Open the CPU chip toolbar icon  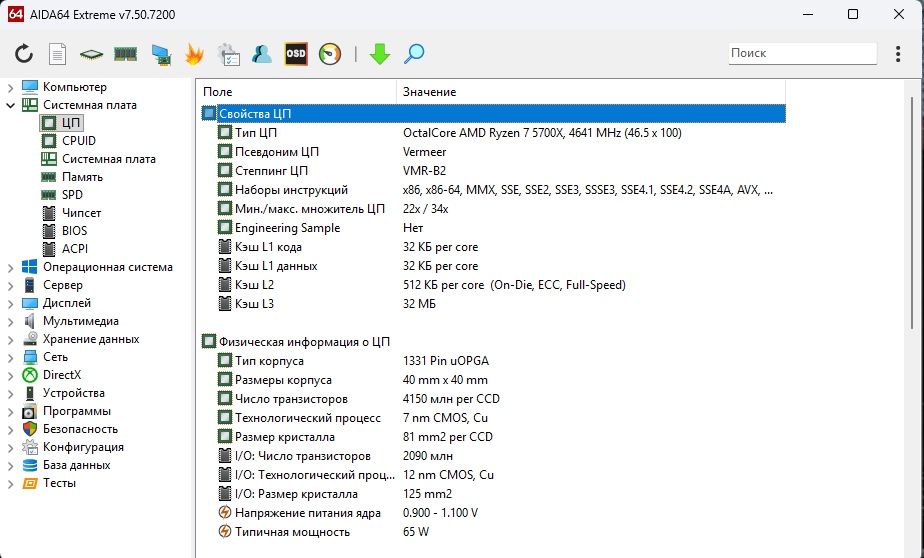click(x=91, y=55)
